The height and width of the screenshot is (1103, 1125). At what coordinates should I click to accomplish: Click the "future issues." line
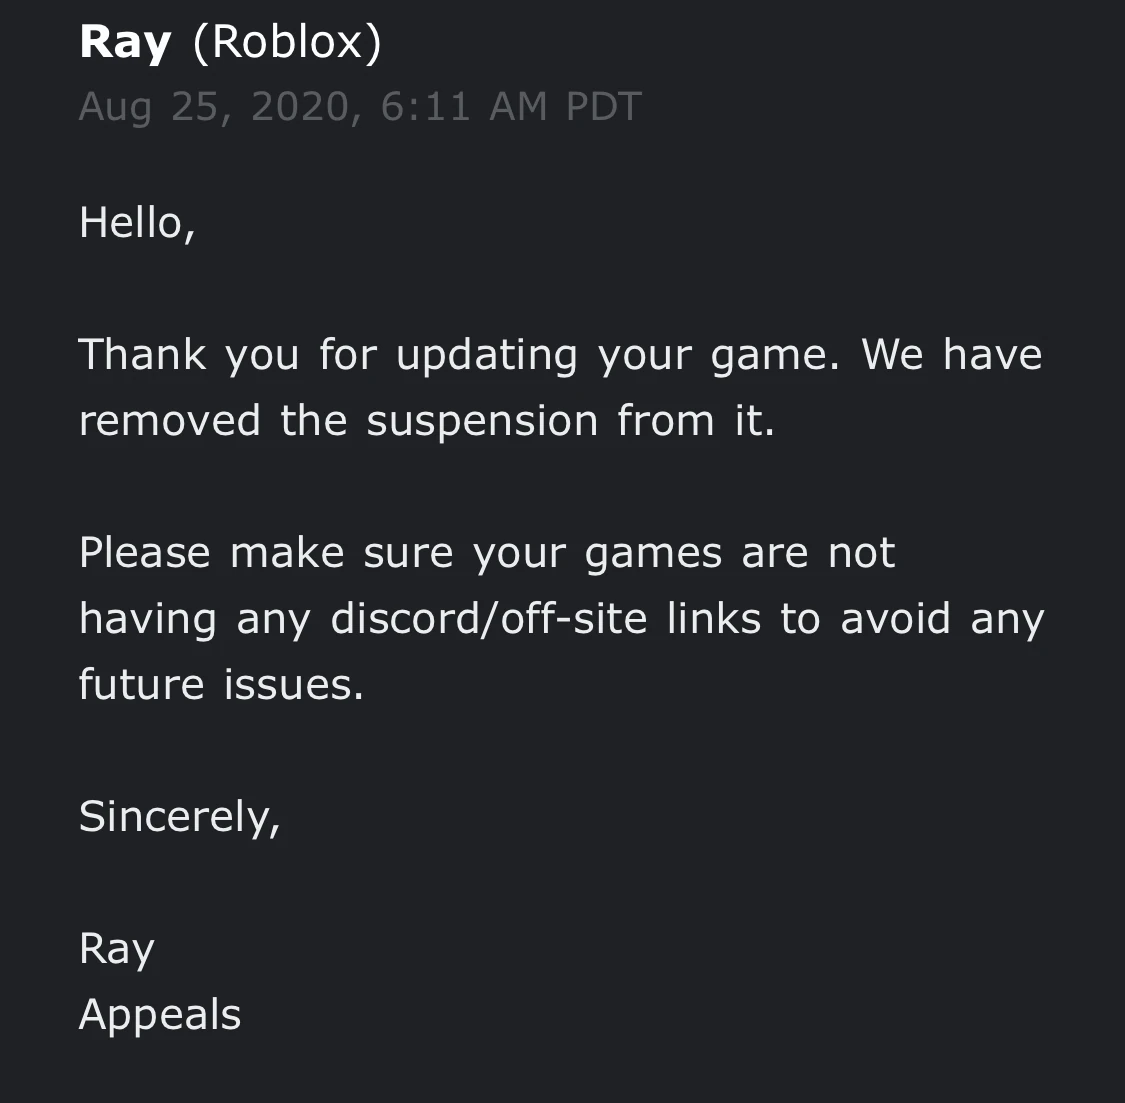click(x=221, y=685)
